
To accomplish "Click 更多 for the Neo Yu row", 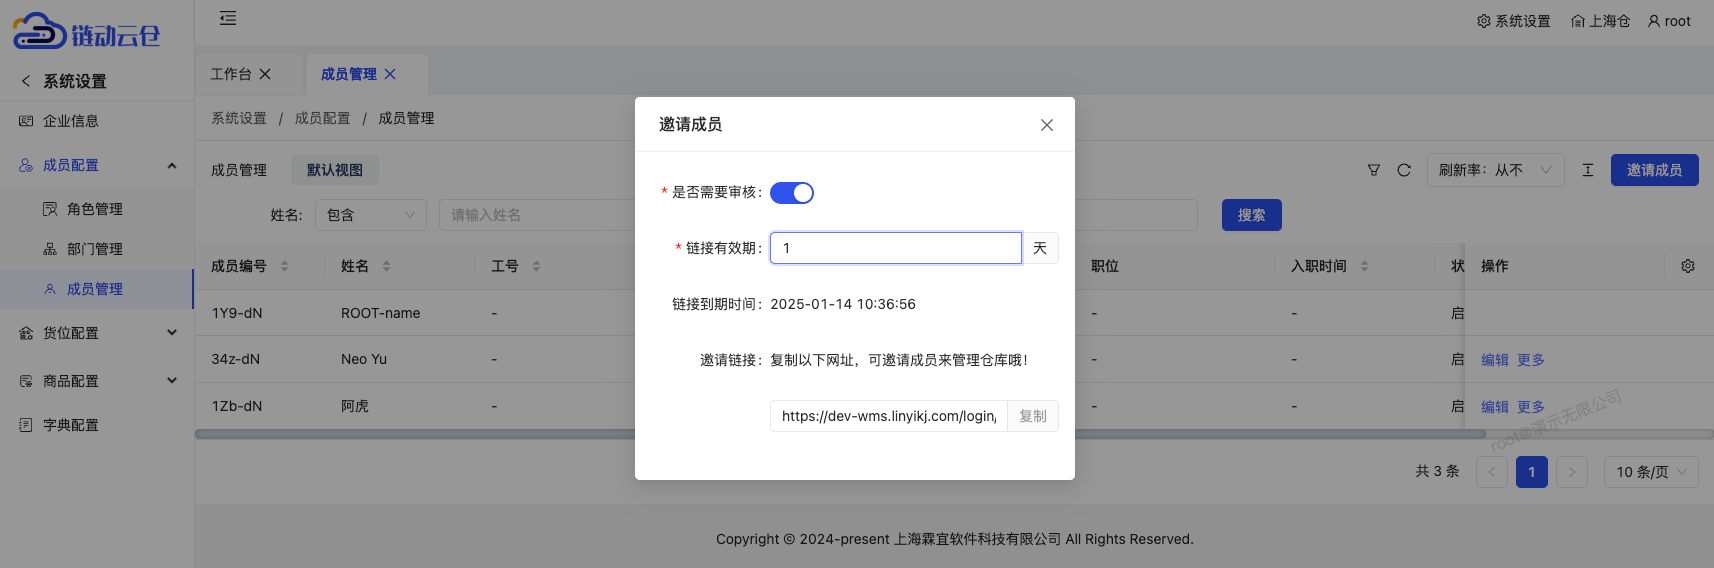I will coord(1531,360).
